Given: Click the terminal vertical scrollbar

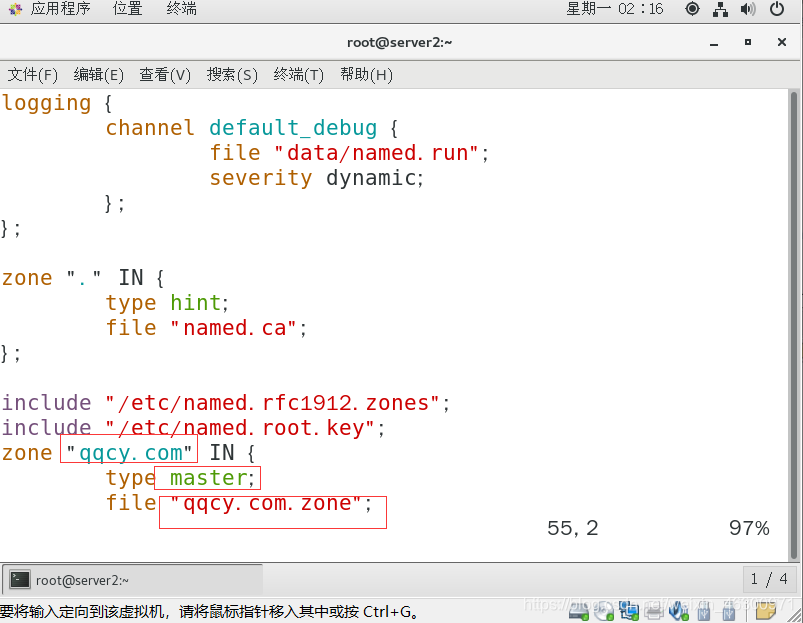Looking at the screenshot, I should (793, 324).
